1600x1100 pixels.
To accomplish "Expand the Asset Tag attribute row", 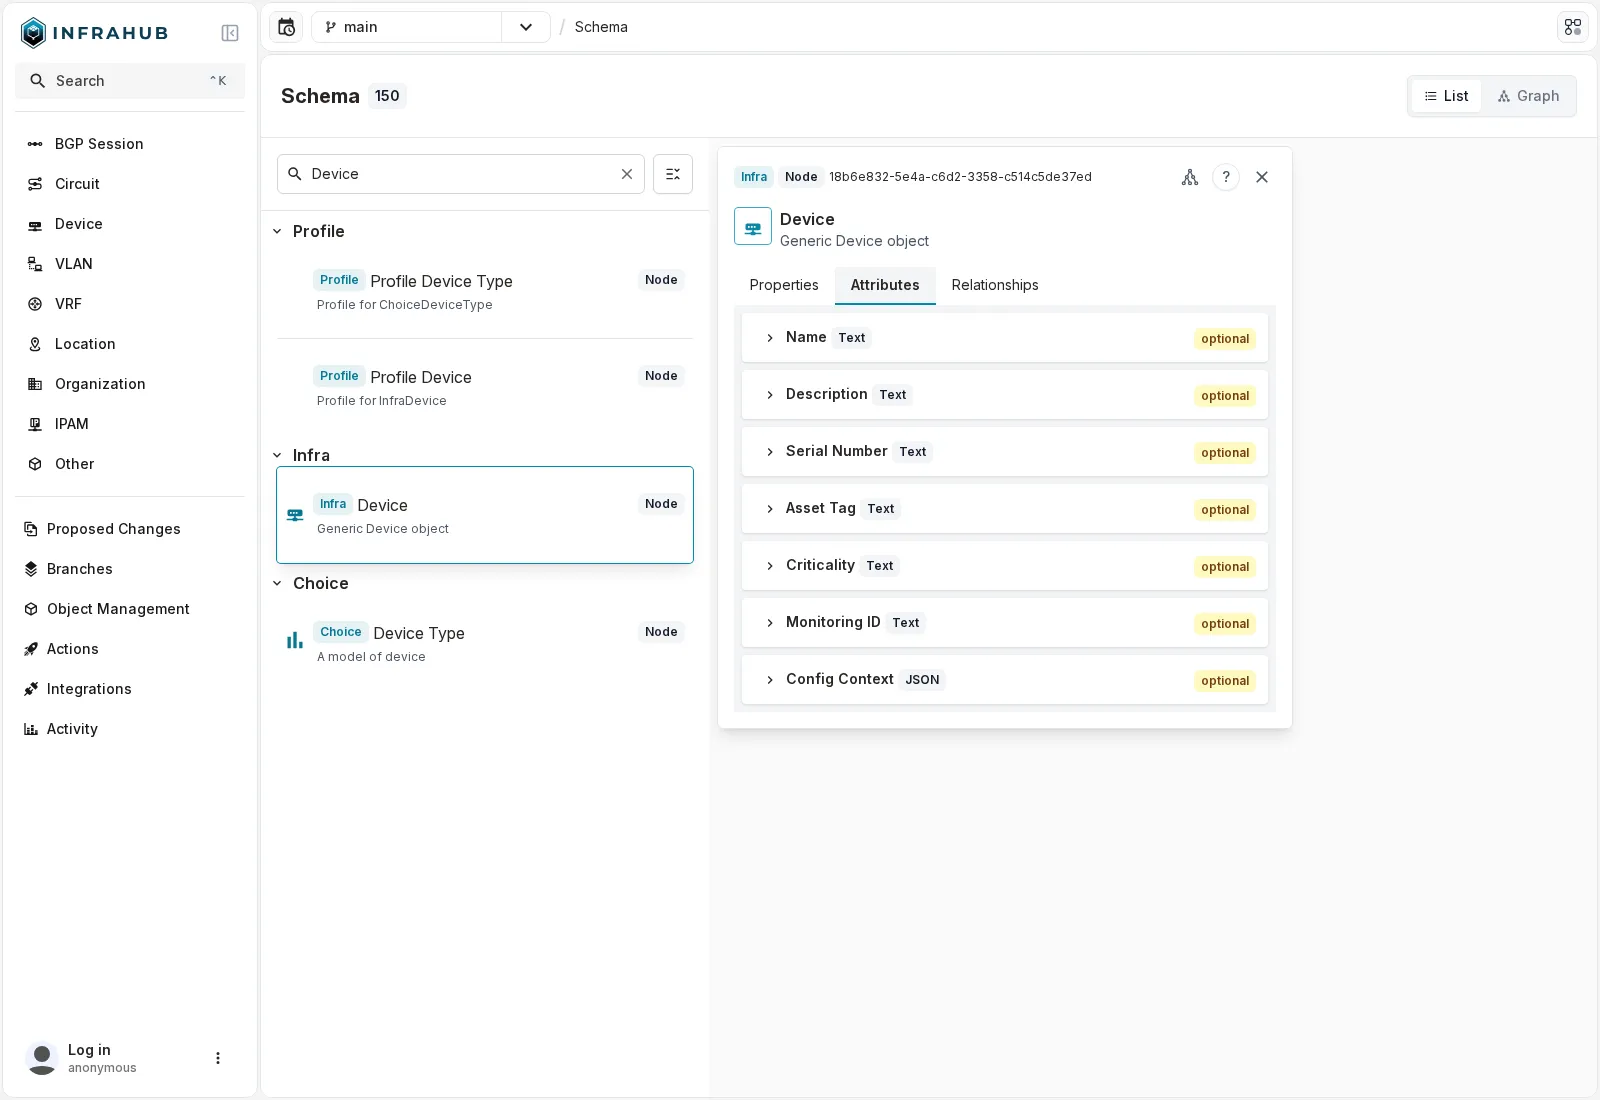I will click(1005, 509).
